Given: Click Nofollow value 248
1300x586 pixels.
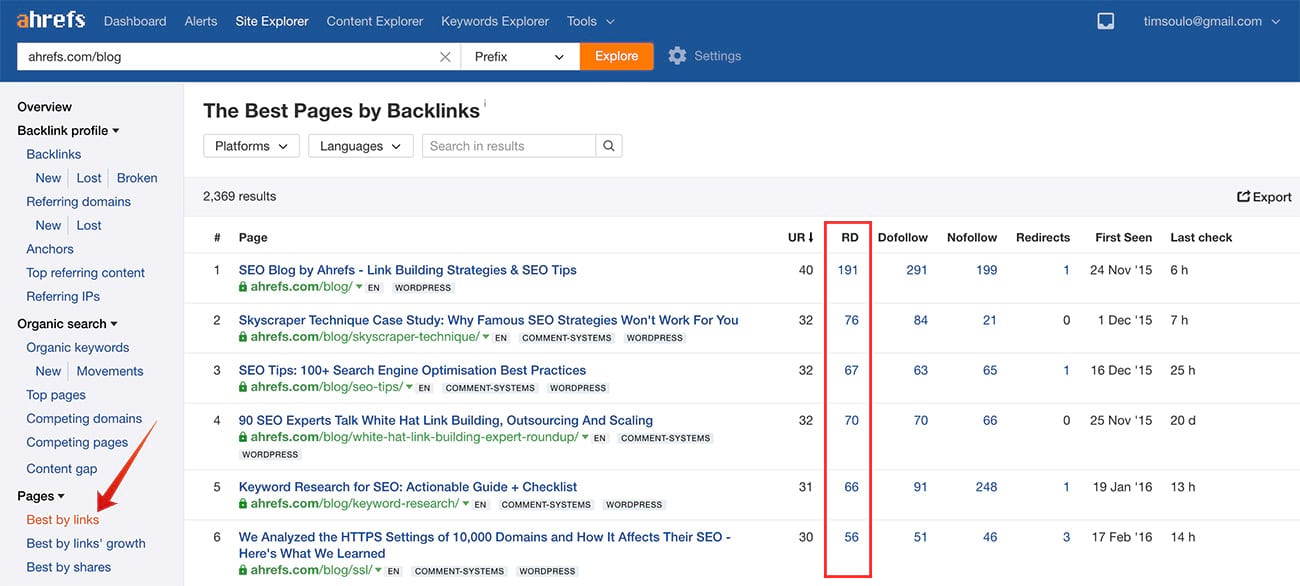Looking at the screenshot, I should click(986, 487).
